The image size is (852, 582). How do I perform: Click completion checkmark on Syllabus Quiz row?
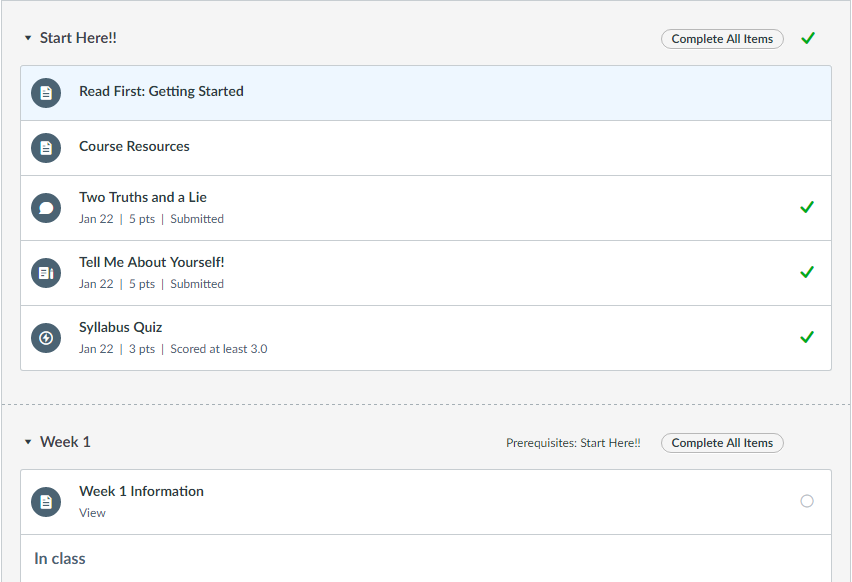[x=807, y=337]
